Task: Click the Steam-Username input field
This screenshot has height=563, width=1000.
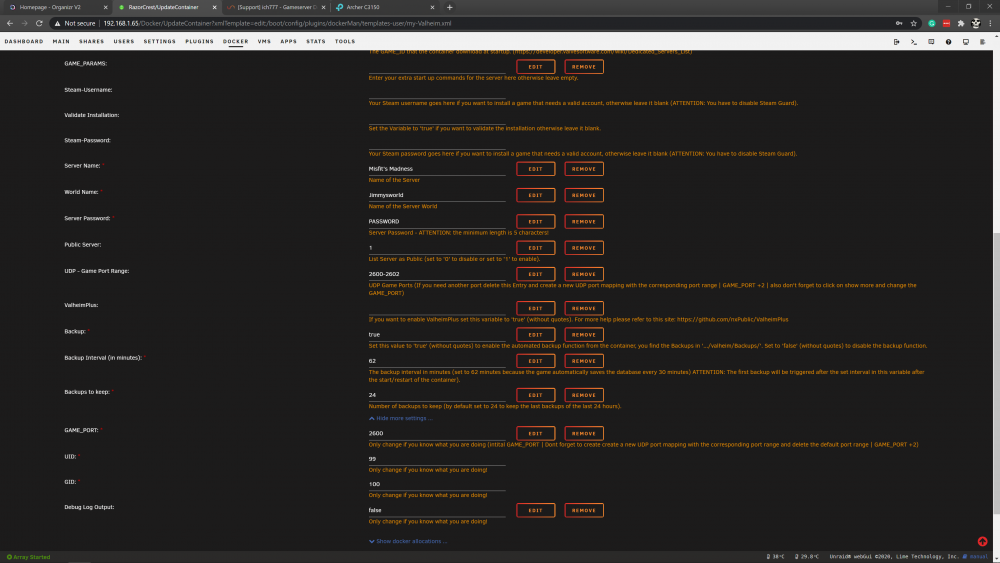Action: click(437, 92)
